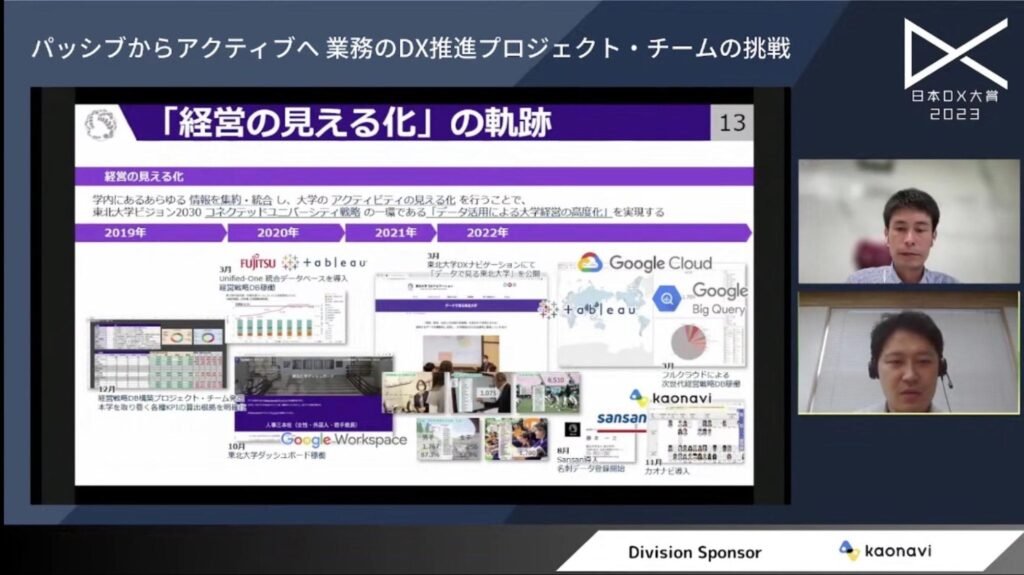Click underlined text コネクテッドユニバーシティ戦略
1024x575 pixels.
pyautogui.click(x=282, y=212)
